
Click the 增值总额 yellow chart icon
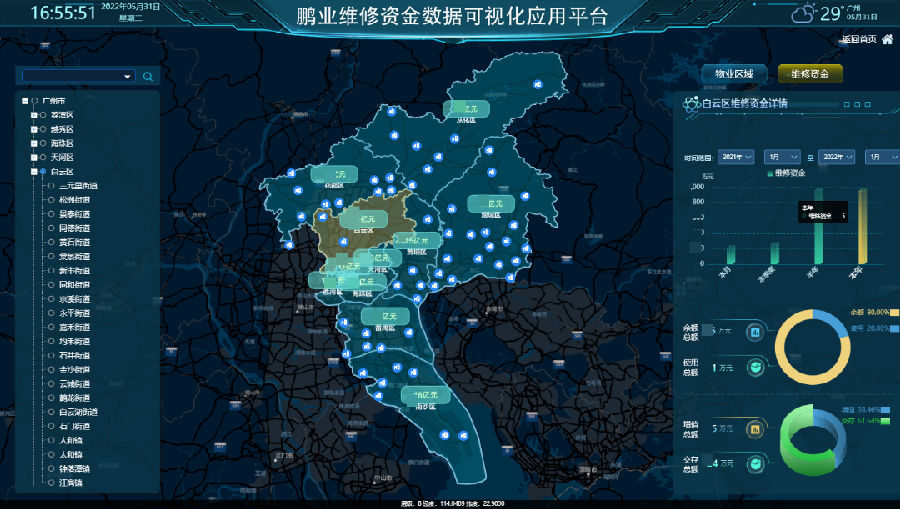point(755,429)
